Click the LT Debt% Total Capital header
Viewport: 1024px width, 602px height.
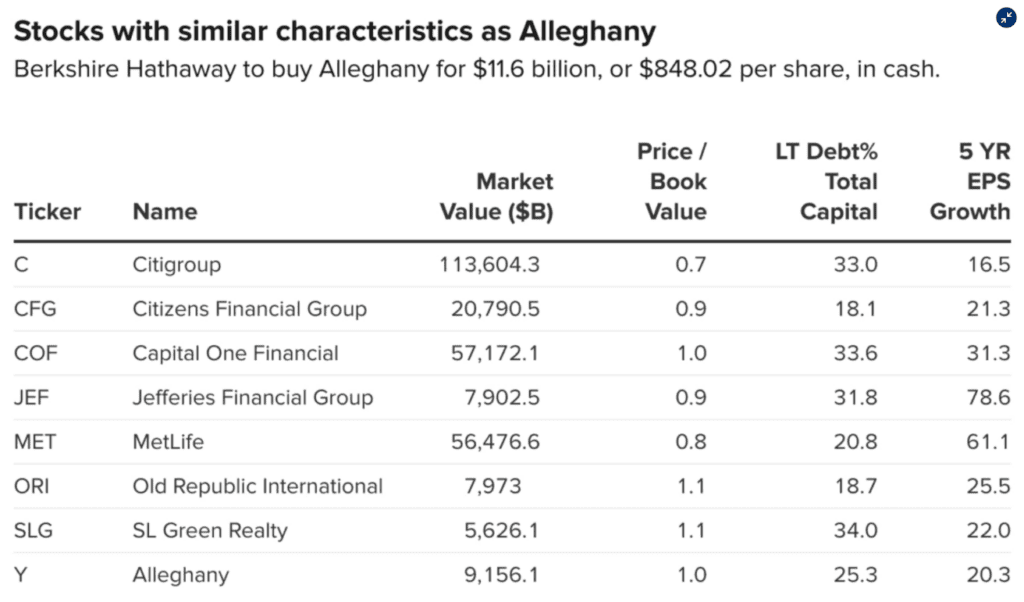pos(826,182)
